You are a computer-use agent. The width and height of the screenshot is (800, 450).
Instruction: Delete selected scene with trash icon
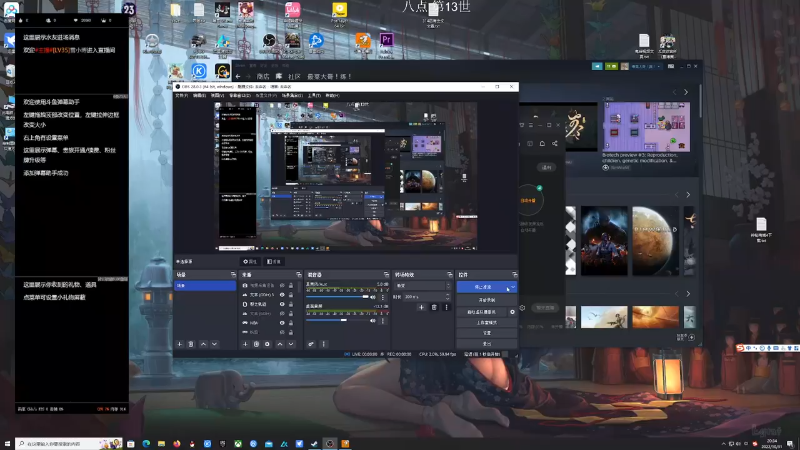pos(191,344)
